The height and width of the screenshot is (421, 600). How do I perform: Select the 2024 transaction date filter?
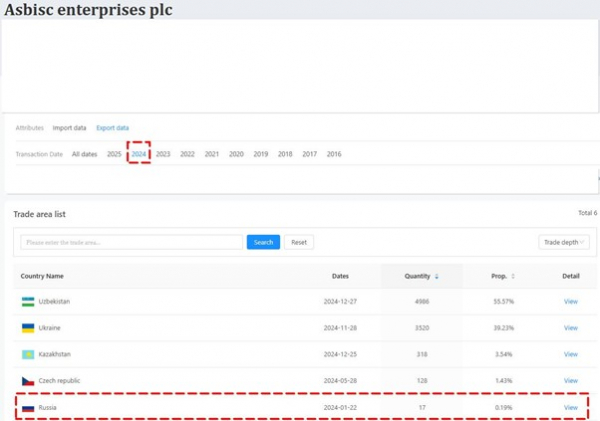point(138,154)
